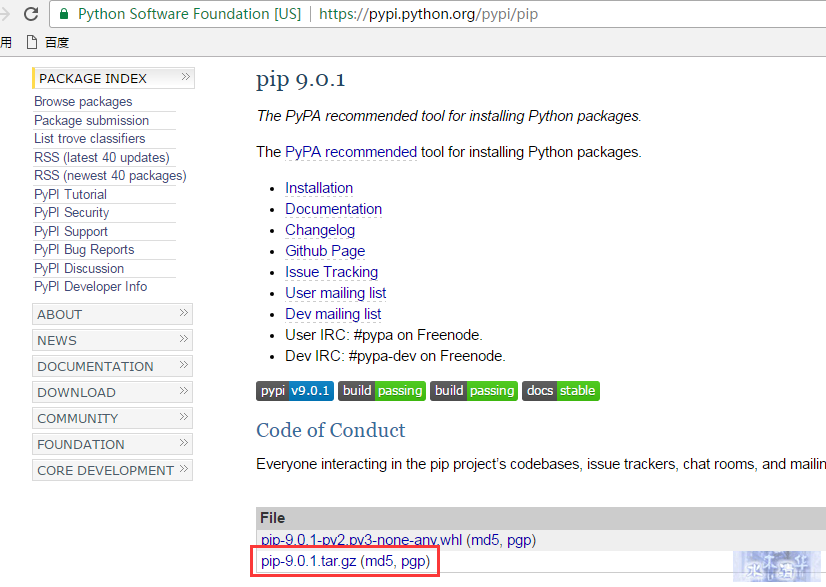Open the PyPI Discussion link
Viewport: 826px width, 587px height.
[x=79, y=268]
